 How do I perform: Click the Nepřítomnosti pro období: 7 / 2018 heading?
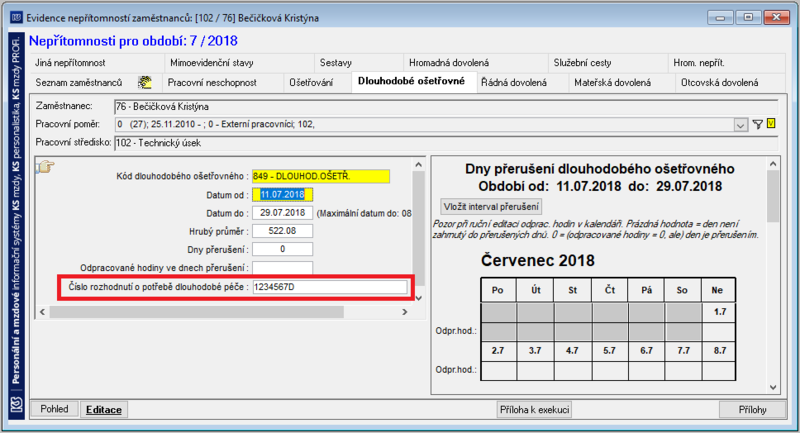tap(133, 41)
